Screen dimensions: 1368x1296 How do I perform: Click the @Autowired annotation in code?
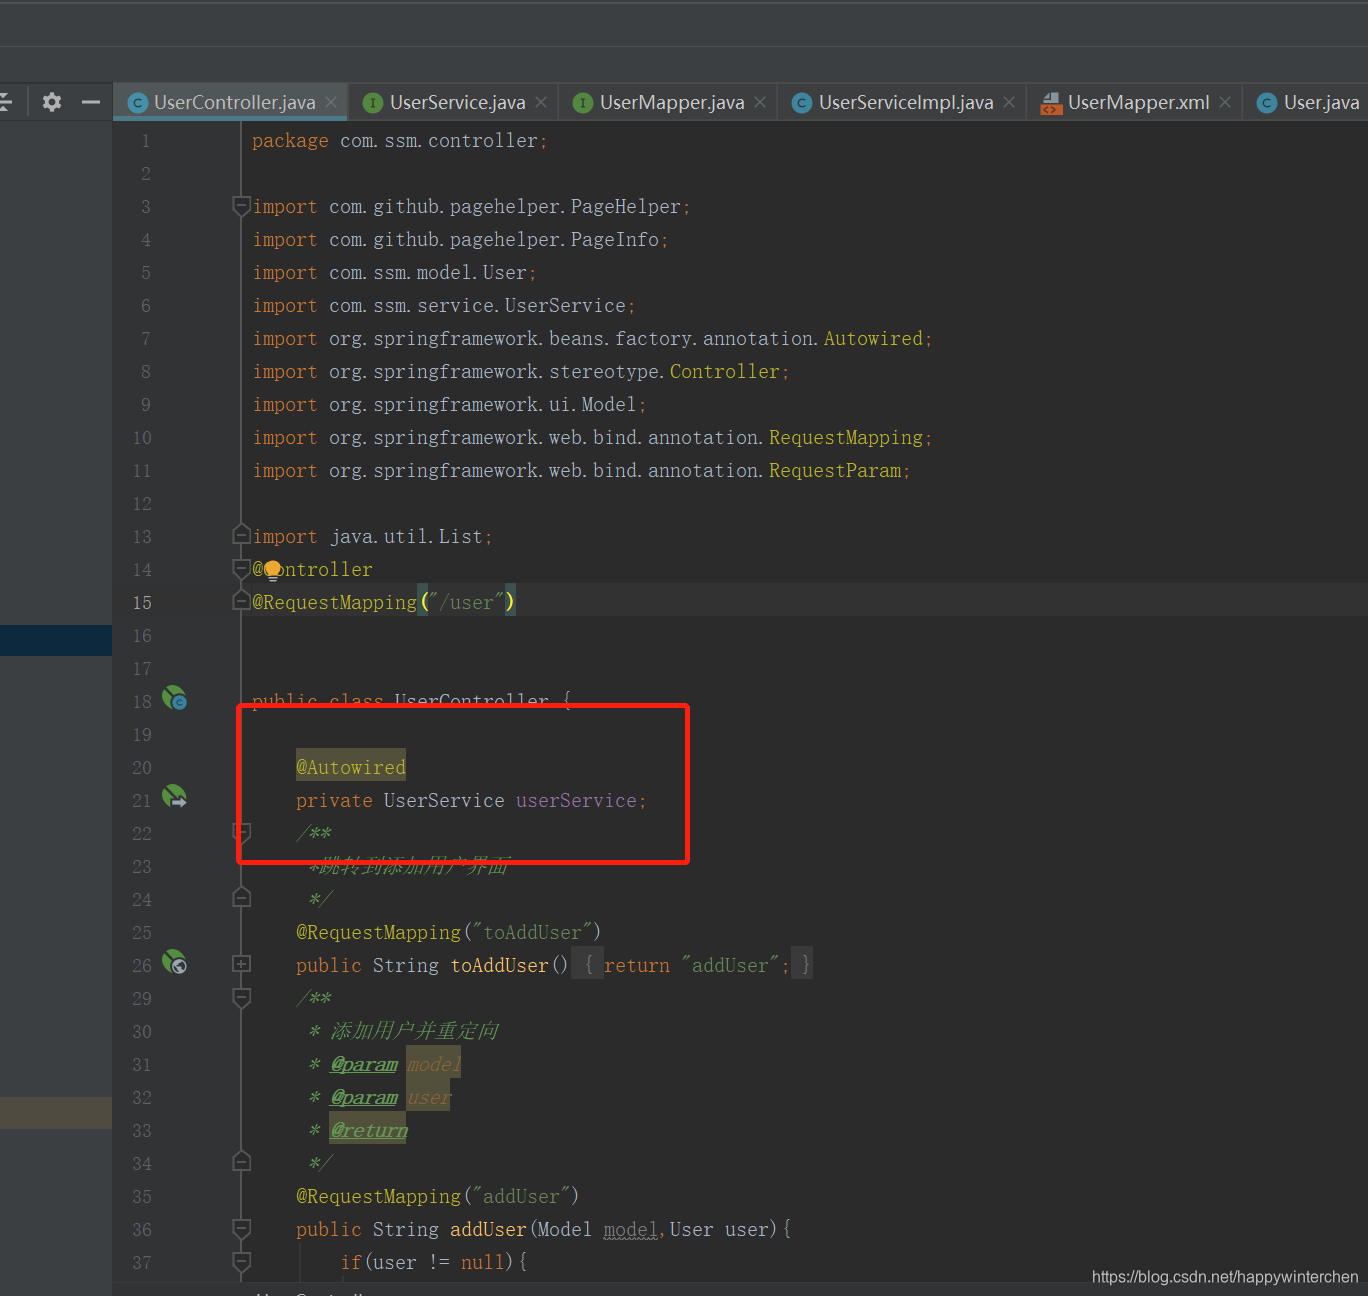click(x=351, y=767)
